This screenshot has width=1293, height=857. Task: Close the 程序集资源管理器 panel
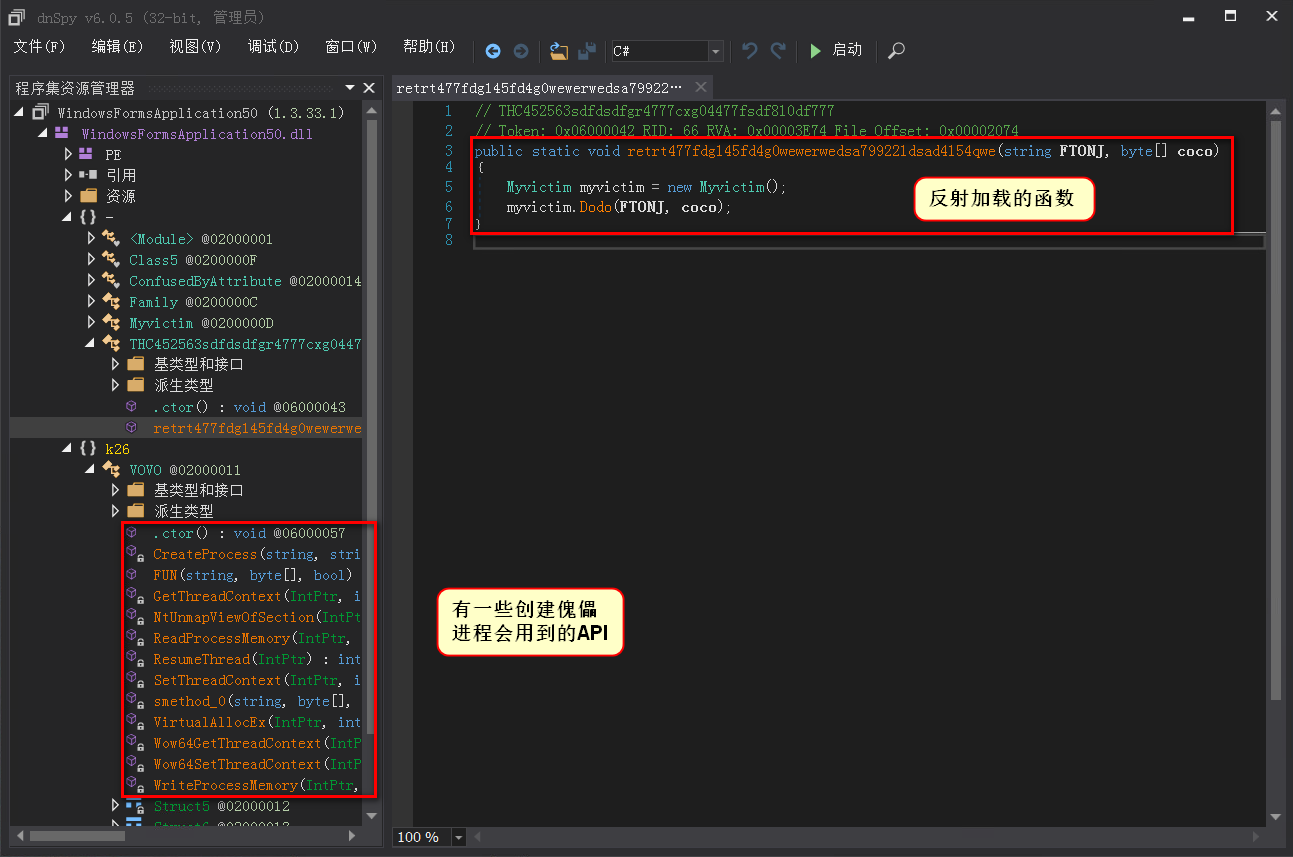click(369, 88)
